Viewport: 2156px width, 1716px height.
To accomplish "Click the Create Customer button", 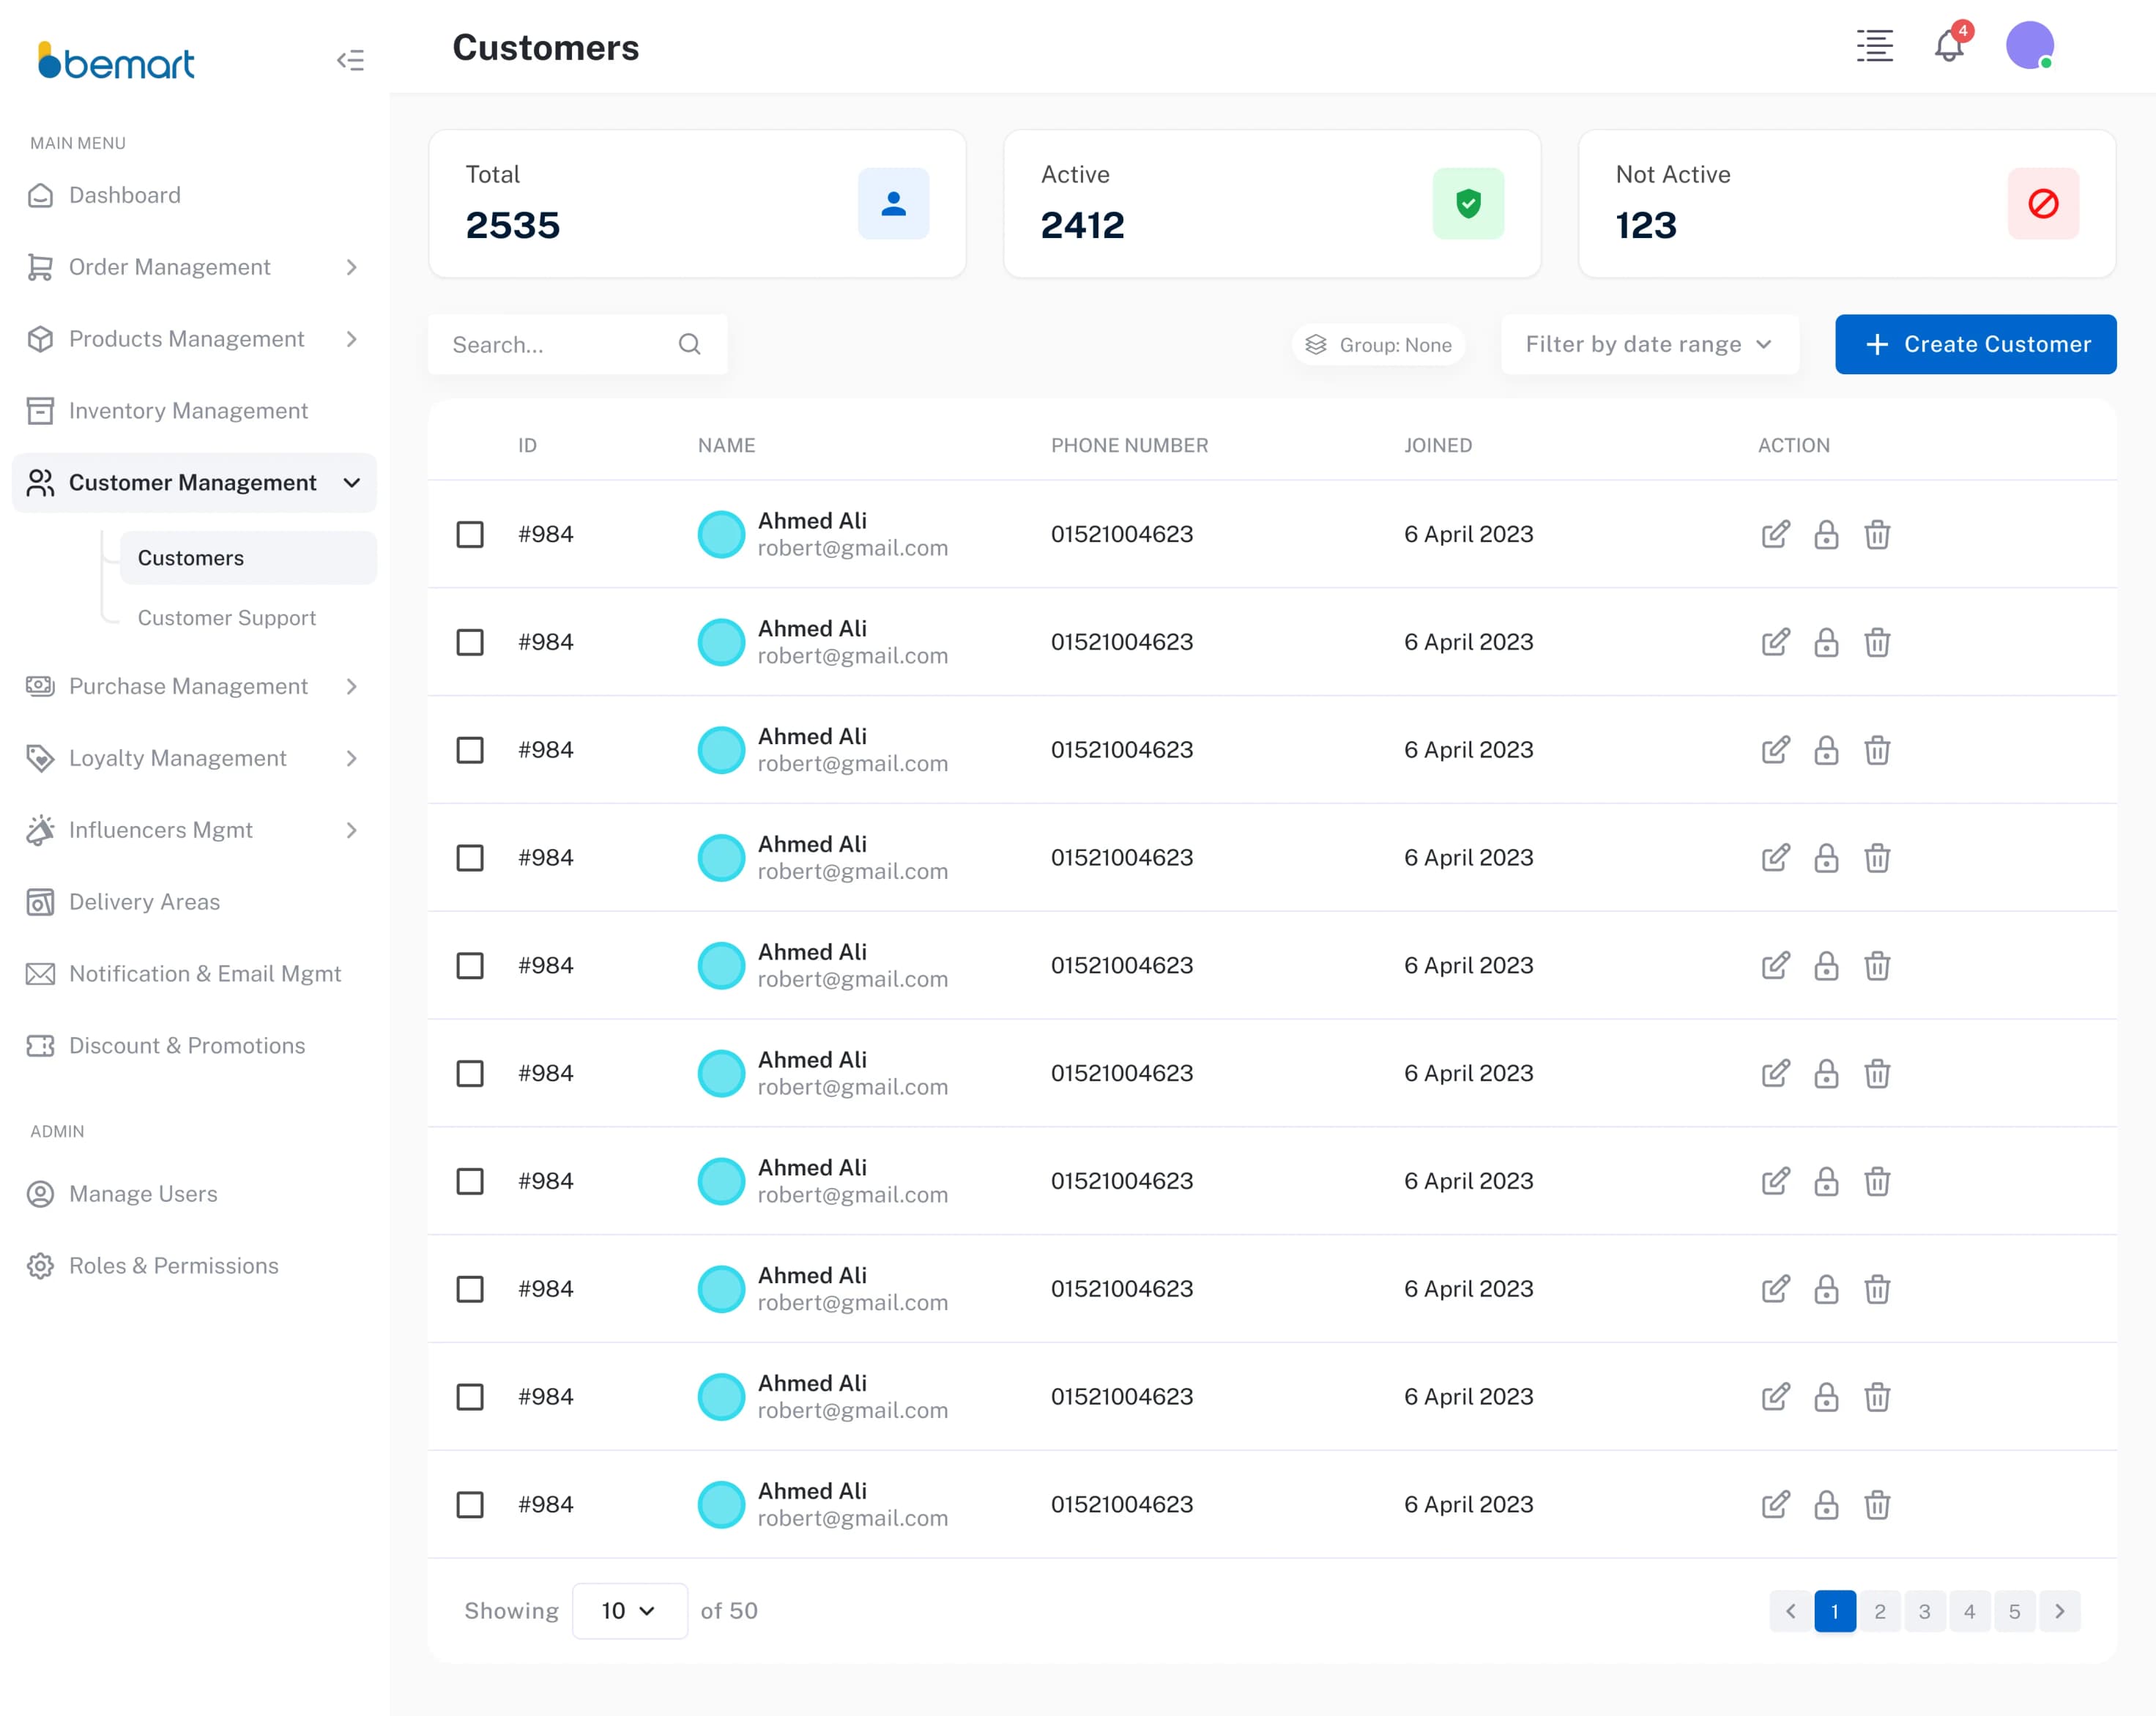I will coord(1975,344).
